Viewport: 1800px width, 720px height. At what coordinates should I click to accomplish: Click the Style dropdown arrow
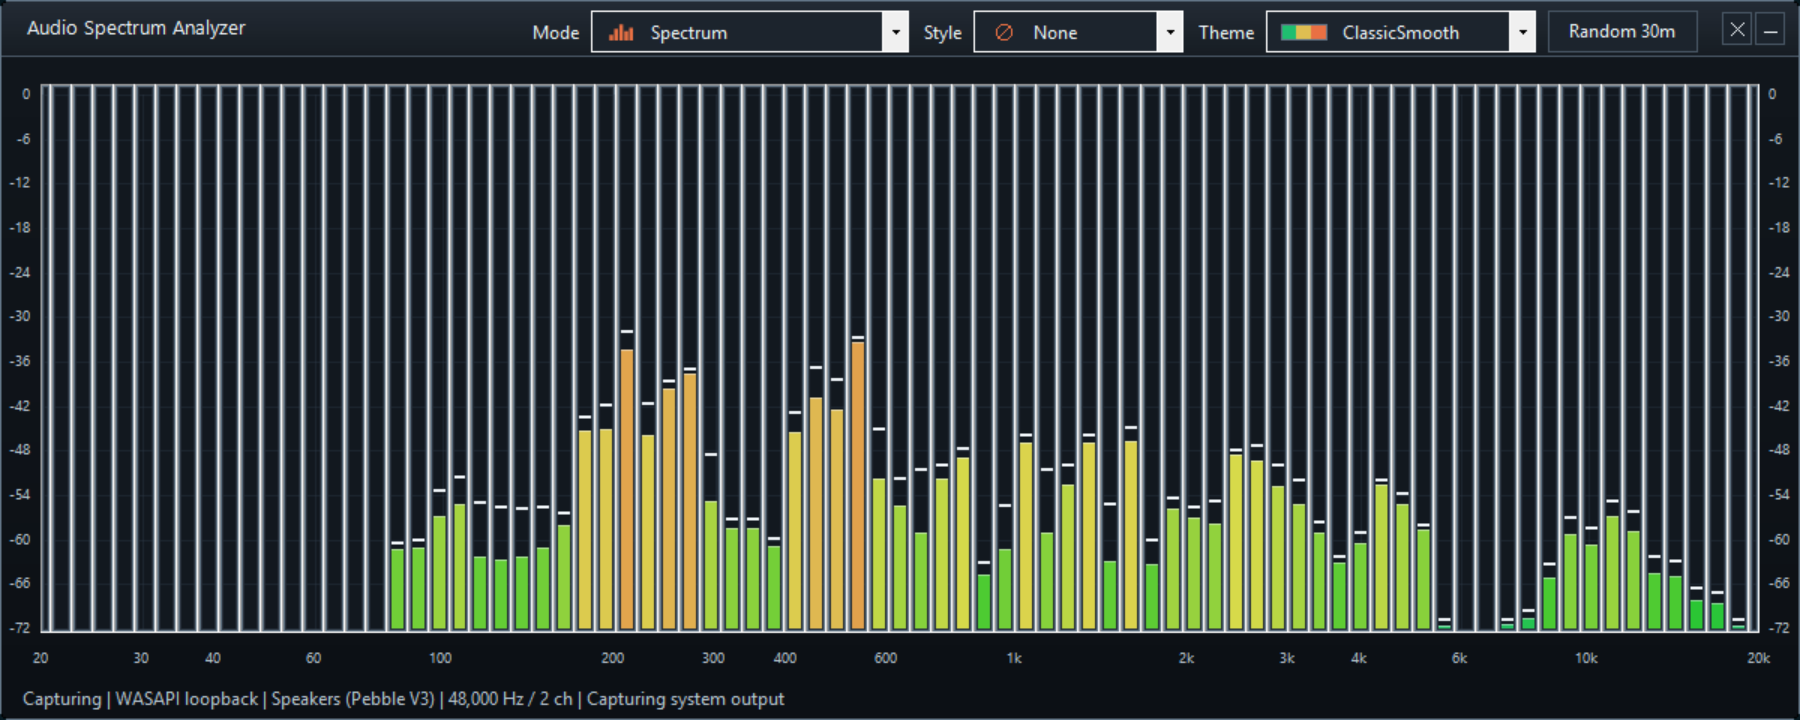pos(1170,32)
